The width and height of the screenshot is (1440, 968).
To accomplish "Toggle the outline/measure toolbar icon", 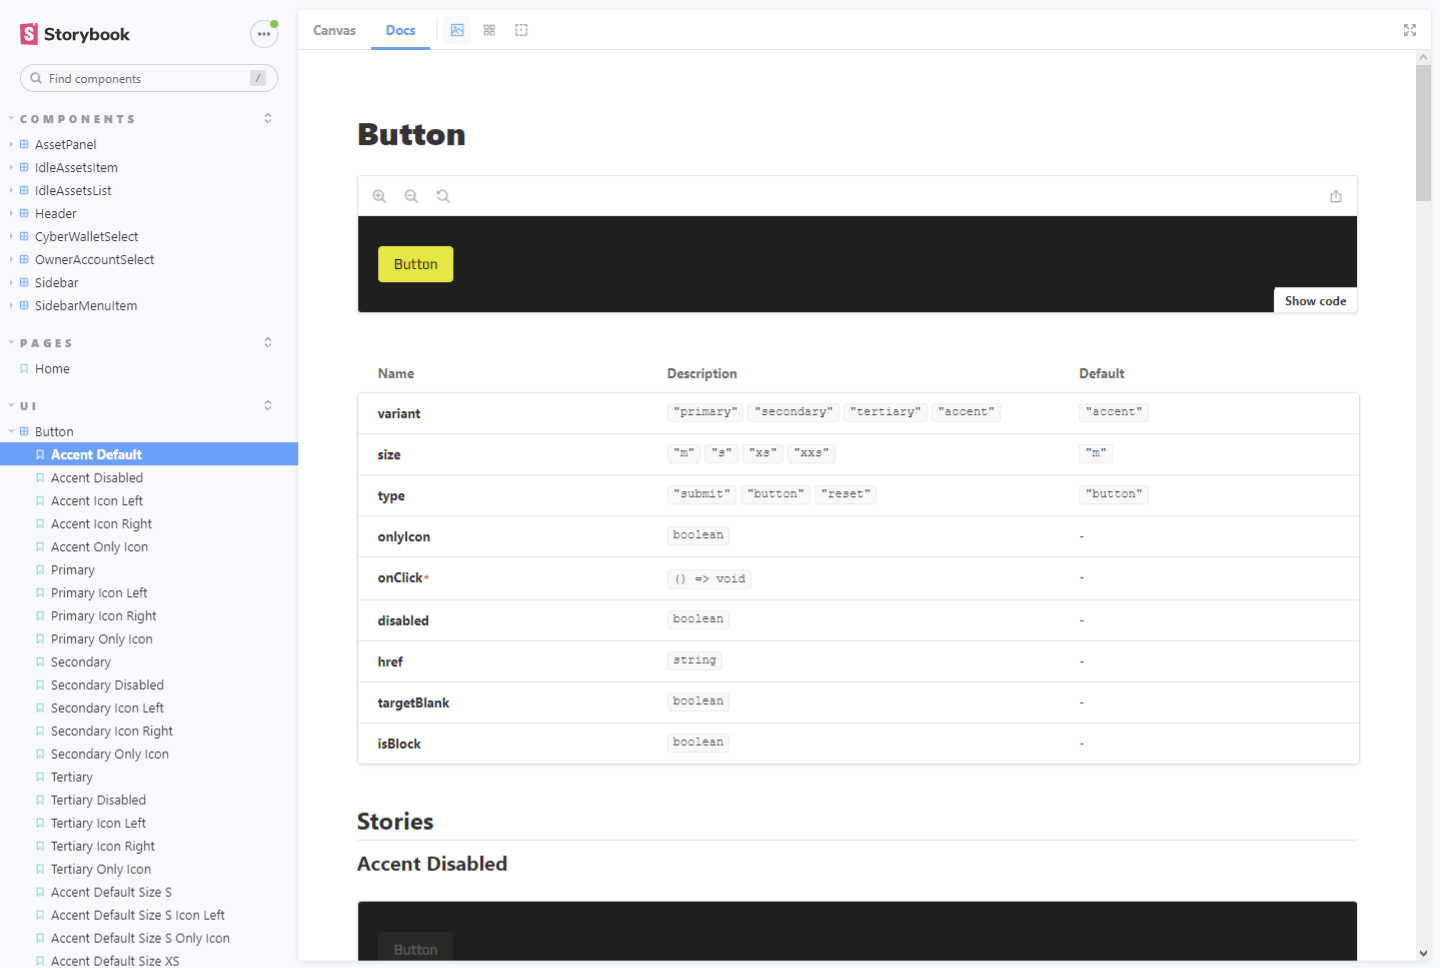I will pos(521,30).
